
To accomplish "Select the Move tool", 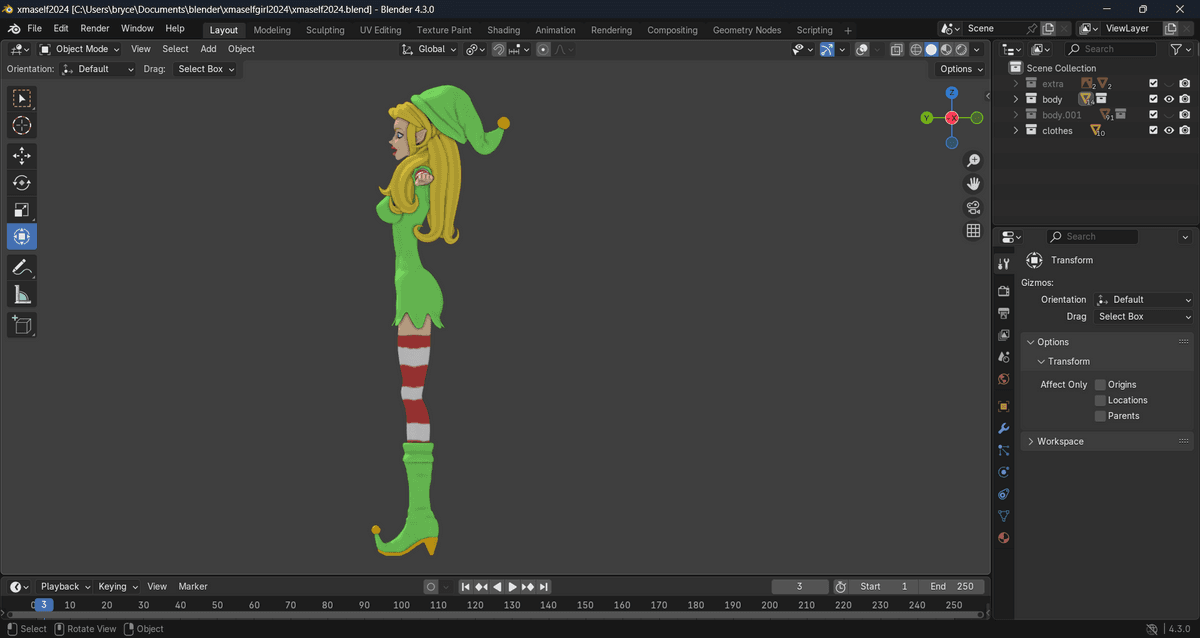I will coord(22,156).
